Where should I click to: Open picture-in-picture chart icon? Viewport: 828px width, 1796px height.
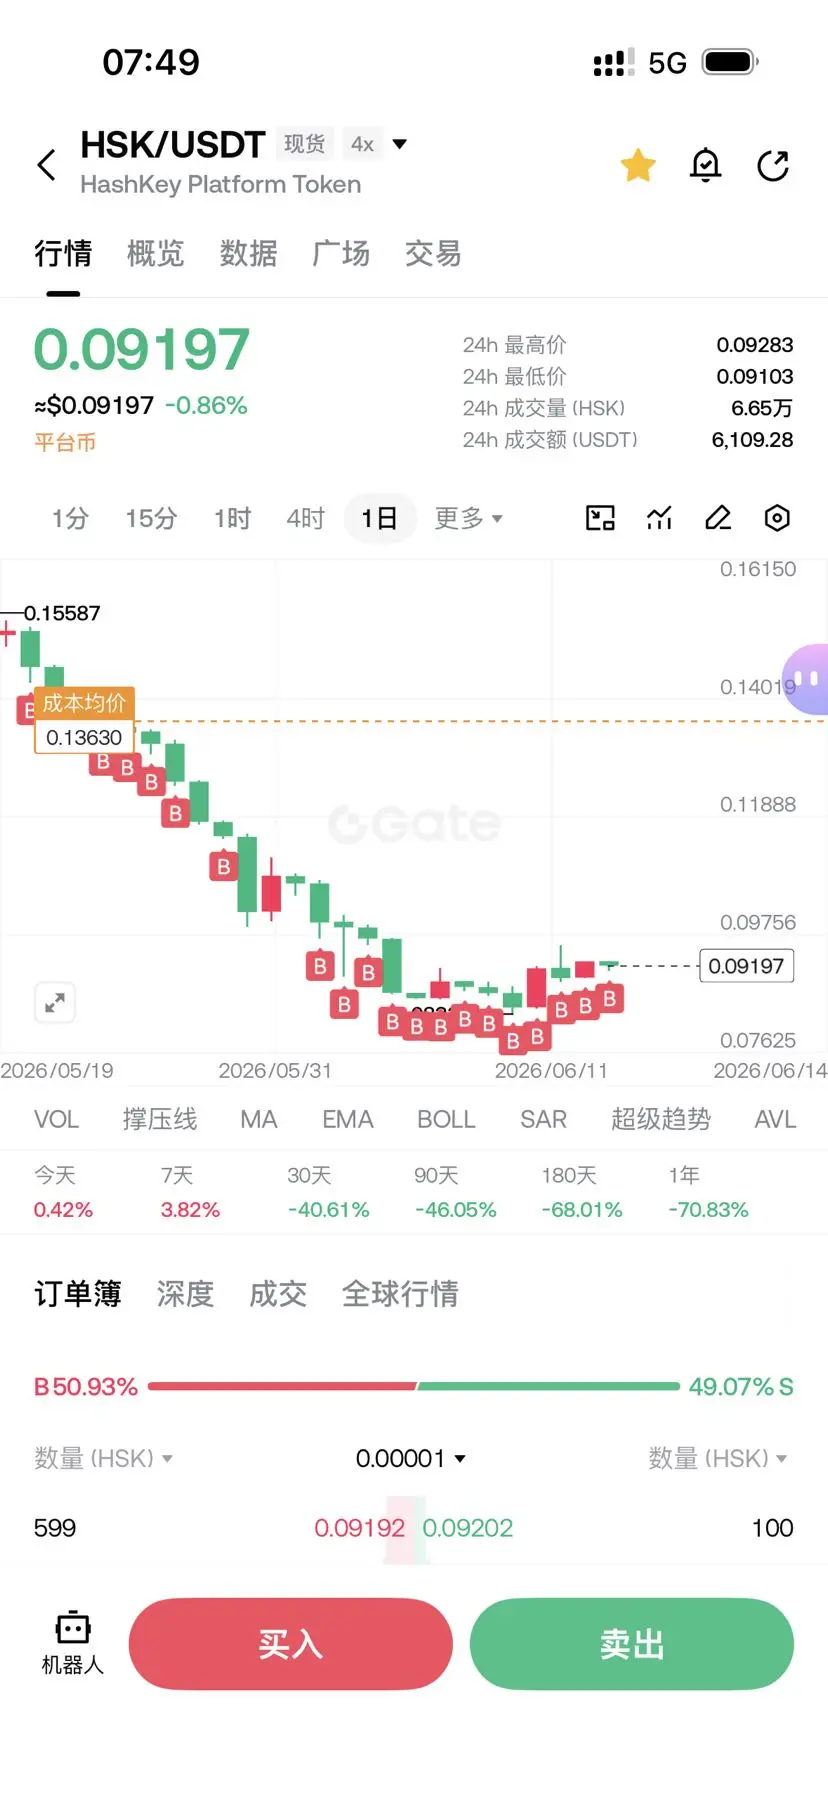[600, 518]
